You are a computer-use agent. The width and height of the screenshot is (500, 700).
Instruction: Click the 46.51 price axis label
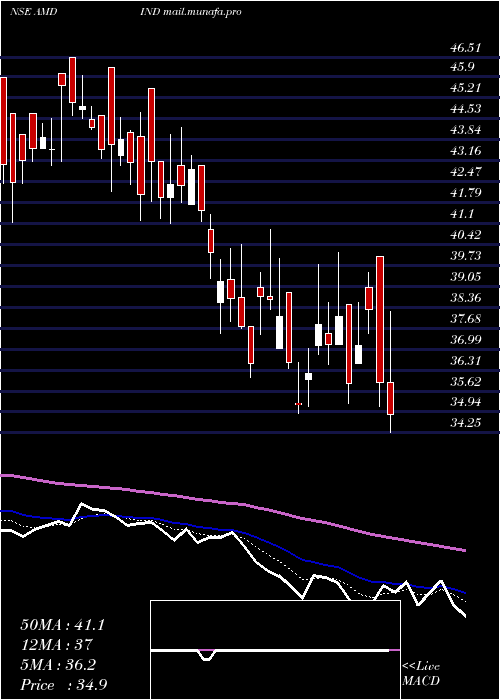pyautogui.click(x=465, y=47)
